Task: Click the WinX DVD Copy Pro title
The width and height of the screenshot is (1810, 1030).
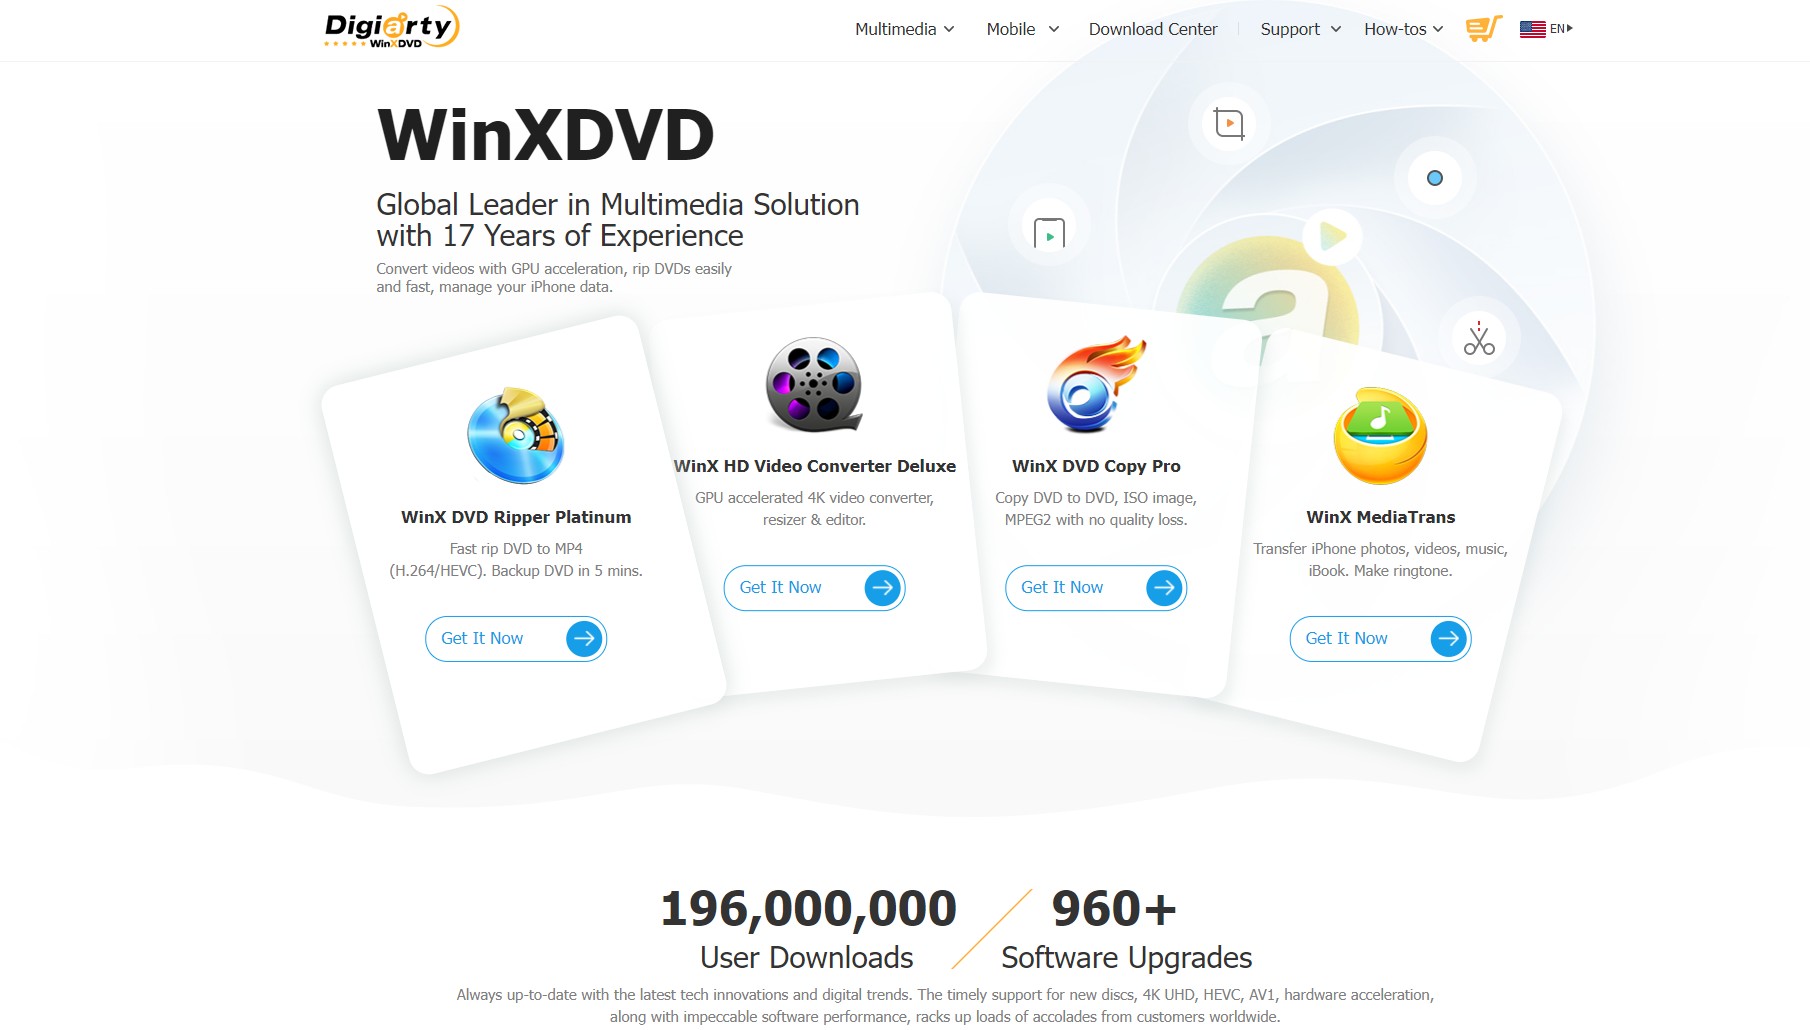Action: (1096, 466)
